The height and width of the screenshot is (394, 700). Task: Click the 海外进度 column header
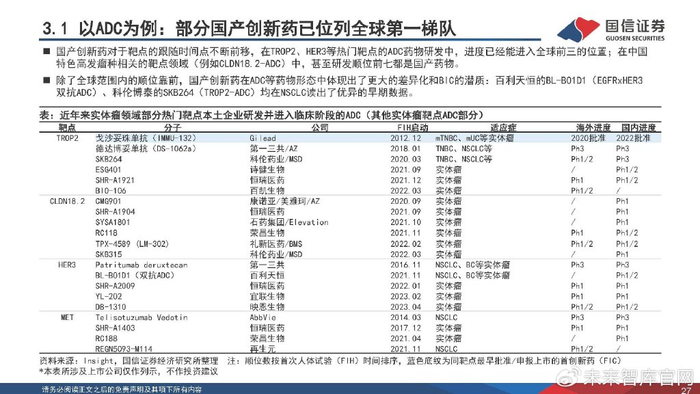click(593, 128)
